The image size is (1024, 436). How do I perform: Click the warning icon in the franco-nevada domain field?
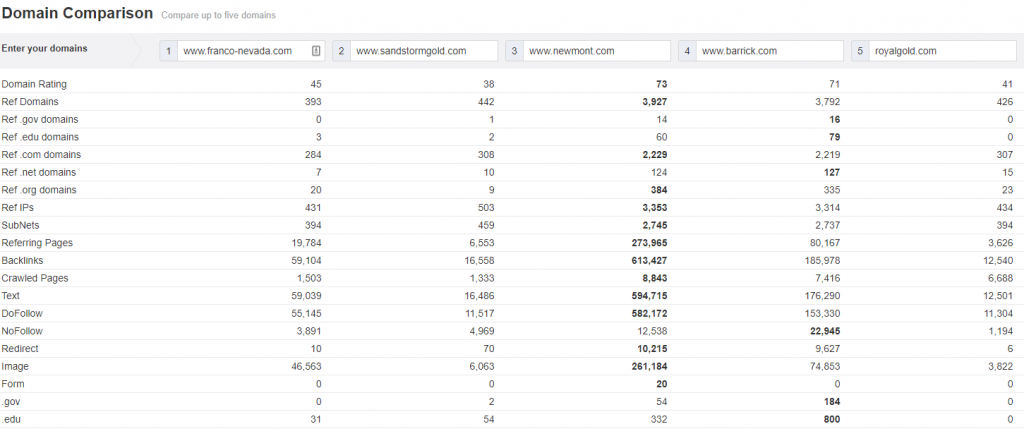tap(316, 51)
